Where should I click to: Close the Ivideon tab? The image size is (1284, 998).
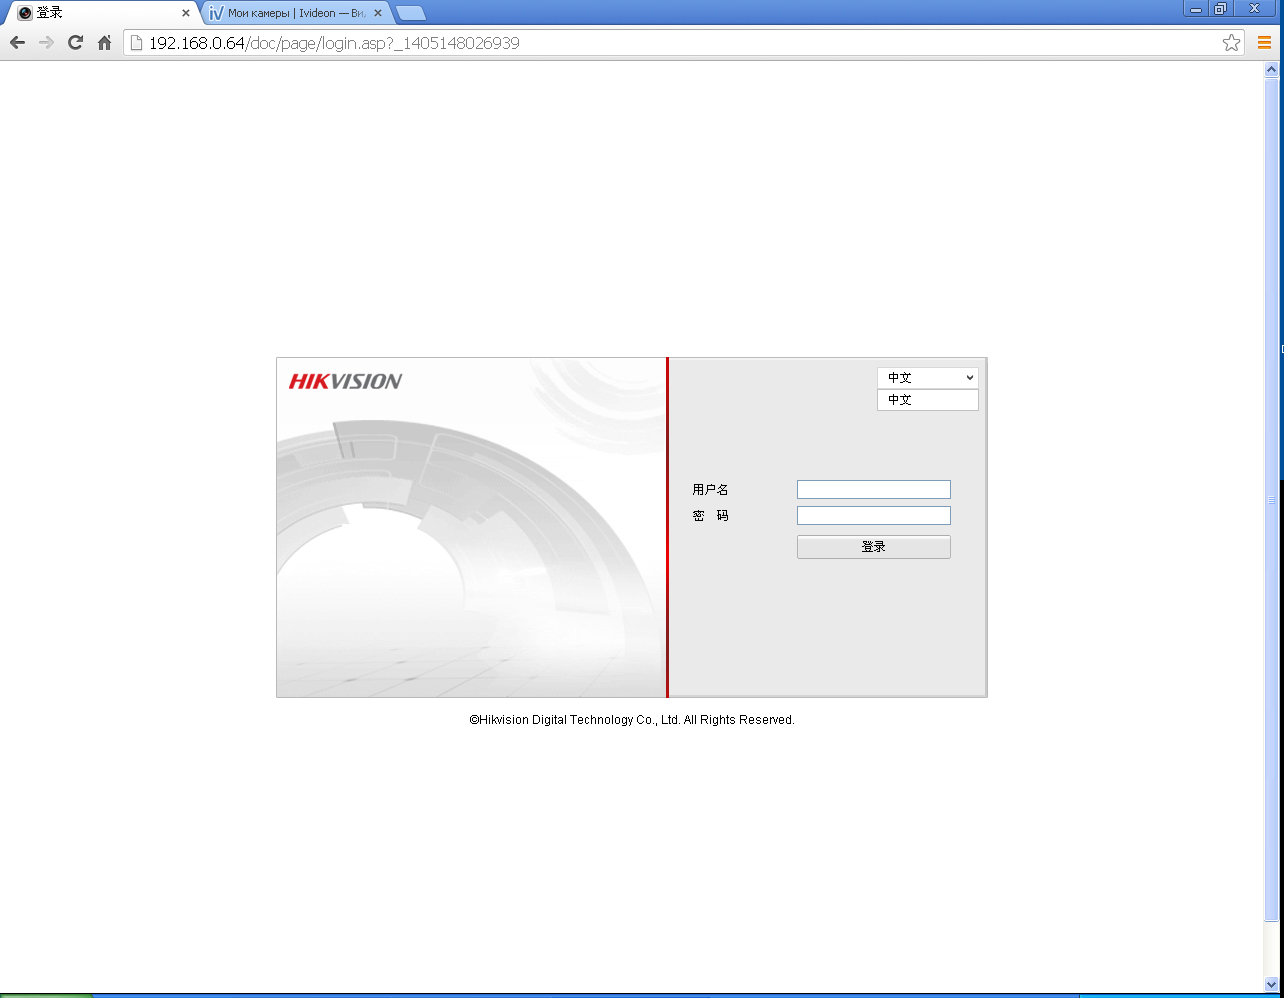(378, 13)
